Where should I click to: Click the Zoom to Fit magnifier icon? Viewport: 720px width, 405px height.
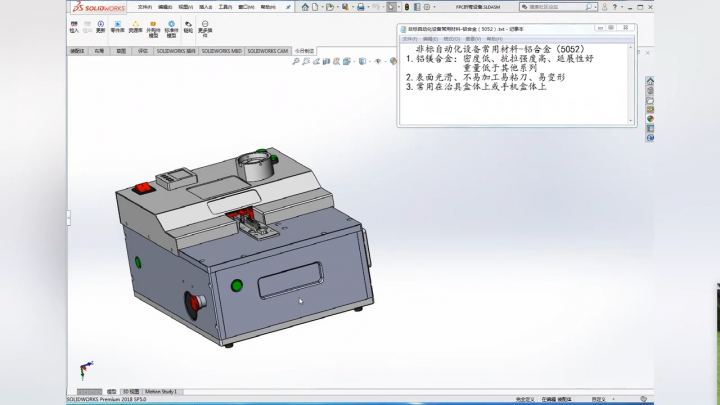[x=296, y=61]
